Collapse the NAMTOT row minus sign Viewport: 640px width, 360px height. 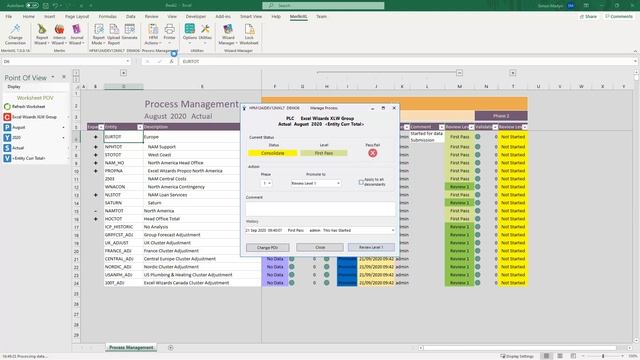coord(96,211)
